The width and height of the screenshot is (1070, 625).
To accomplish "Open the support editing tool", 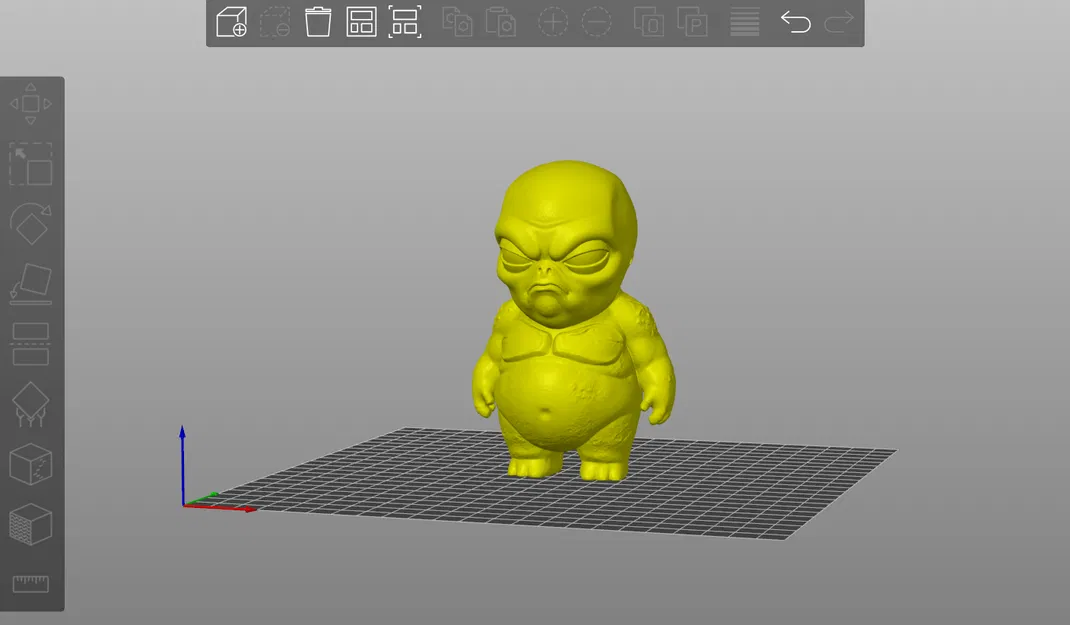I will 30,404.
